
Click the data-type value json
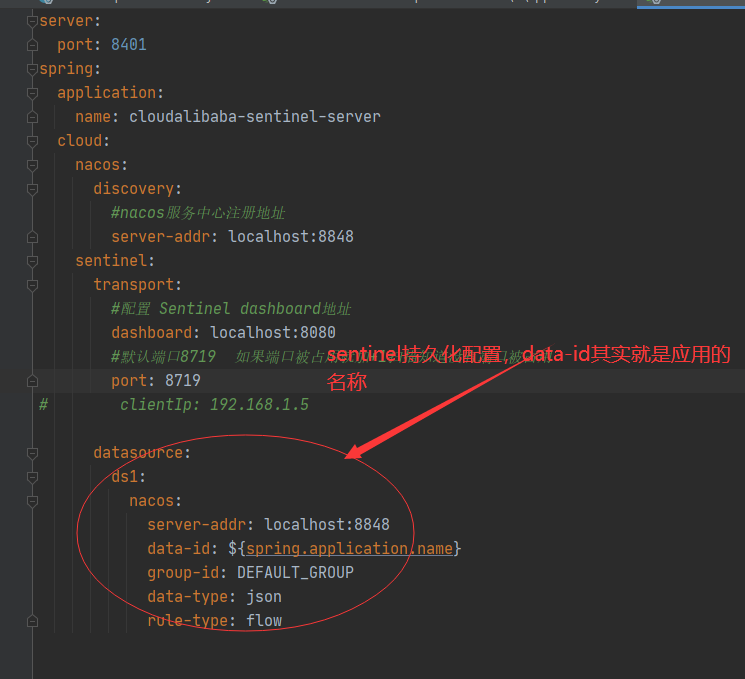(264, 597)
